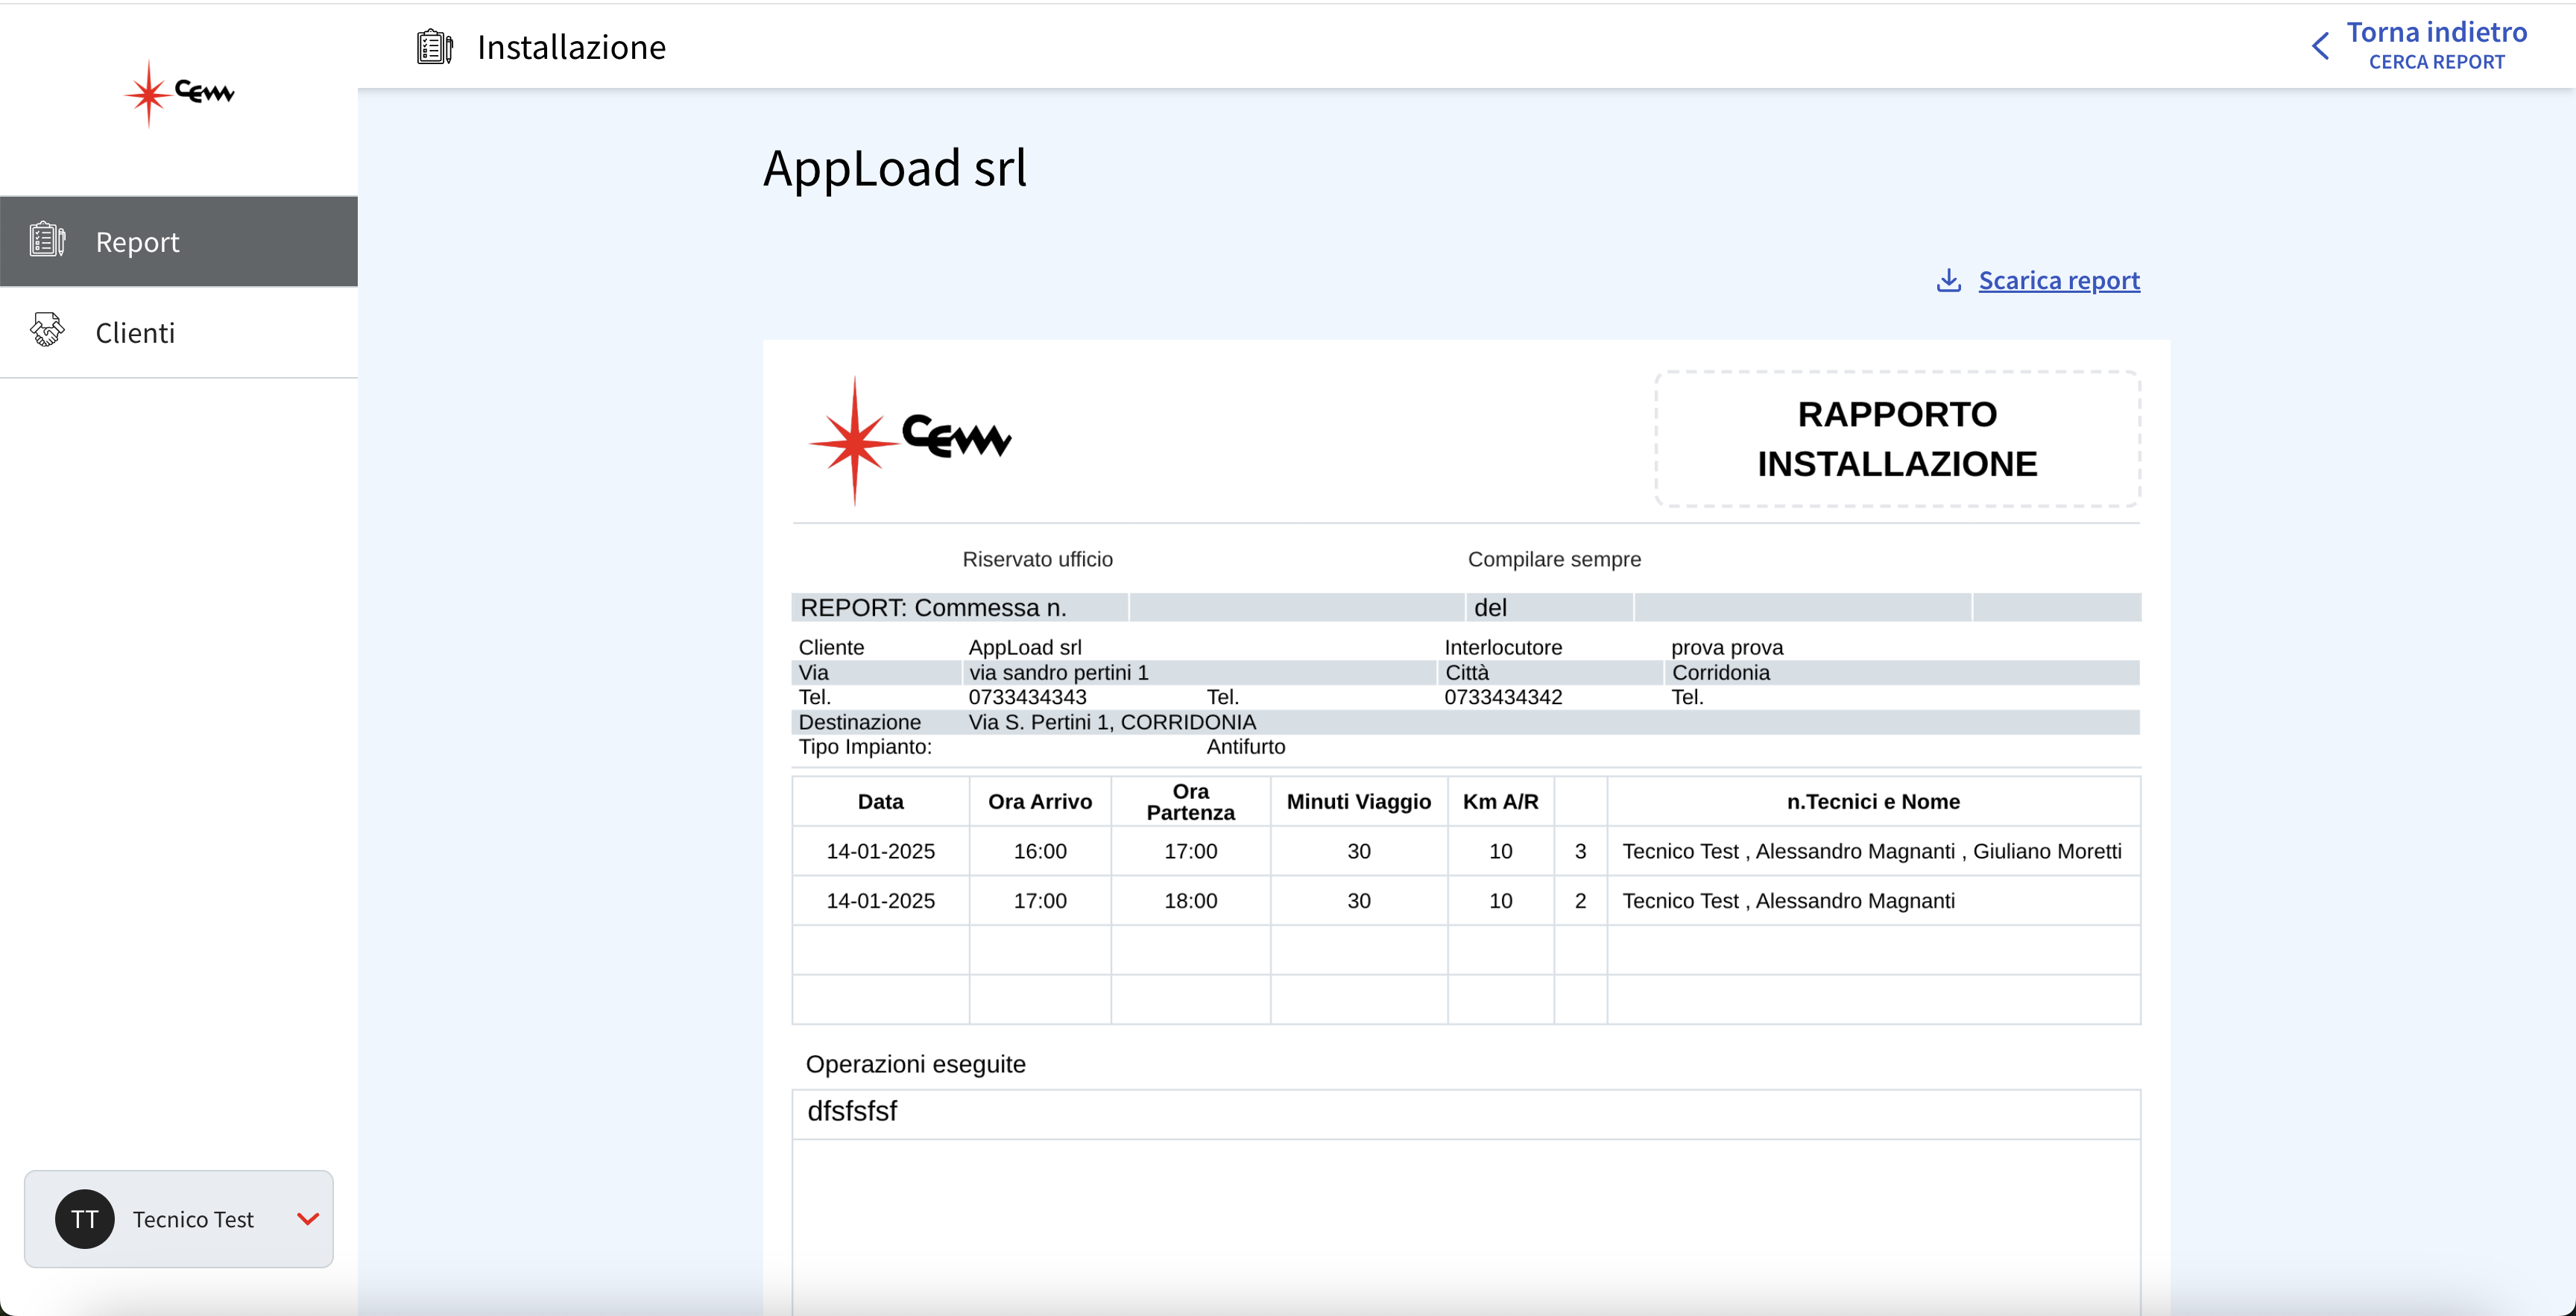
Task: Go back with Torna indietro link
Action: point(2437,33)
